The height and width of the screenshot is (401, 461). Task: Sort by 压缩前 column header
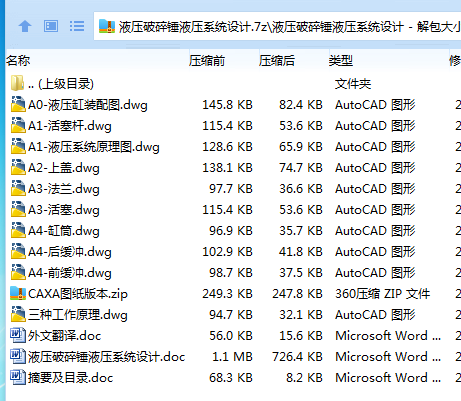207,61
